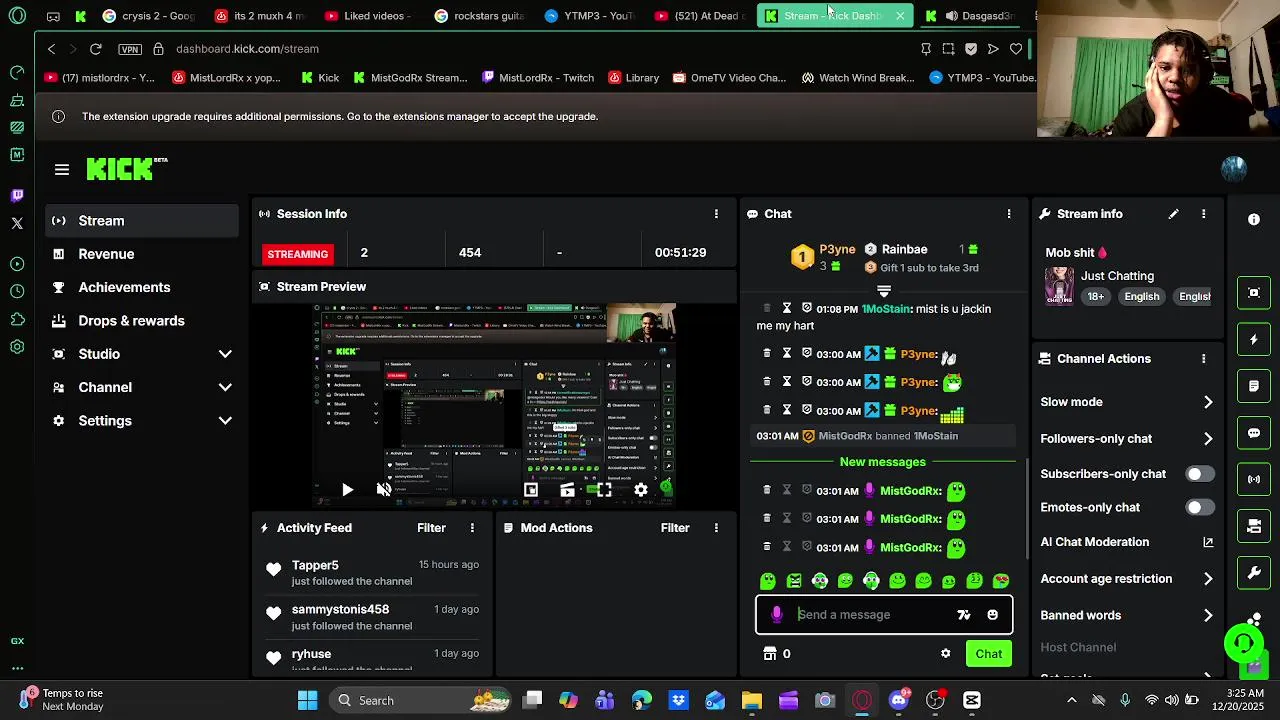Unmute the stream preview audio
Image resolution: width=1280 pixels, height=720 pixels.
tap(384, 490)
